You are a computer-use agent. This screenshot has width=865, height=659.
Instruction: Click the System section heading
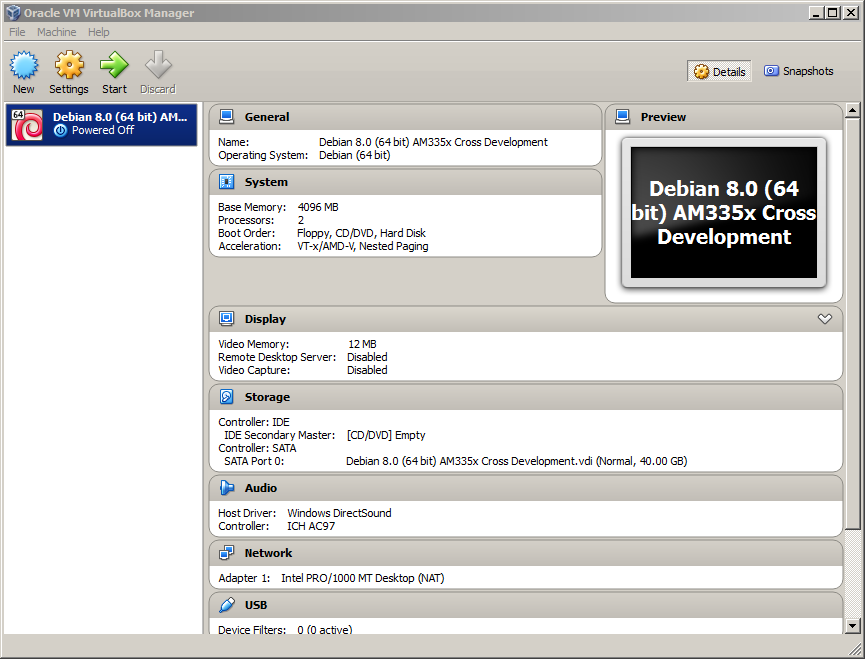[x=266, y=182]
